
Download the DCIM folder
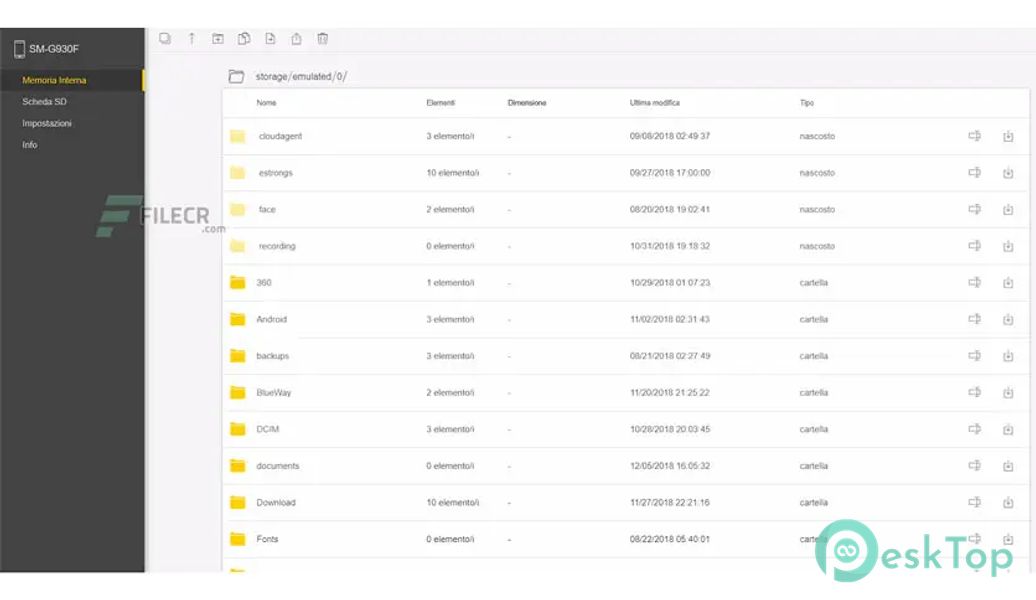pyautogui.click(x=1008, y=430)
